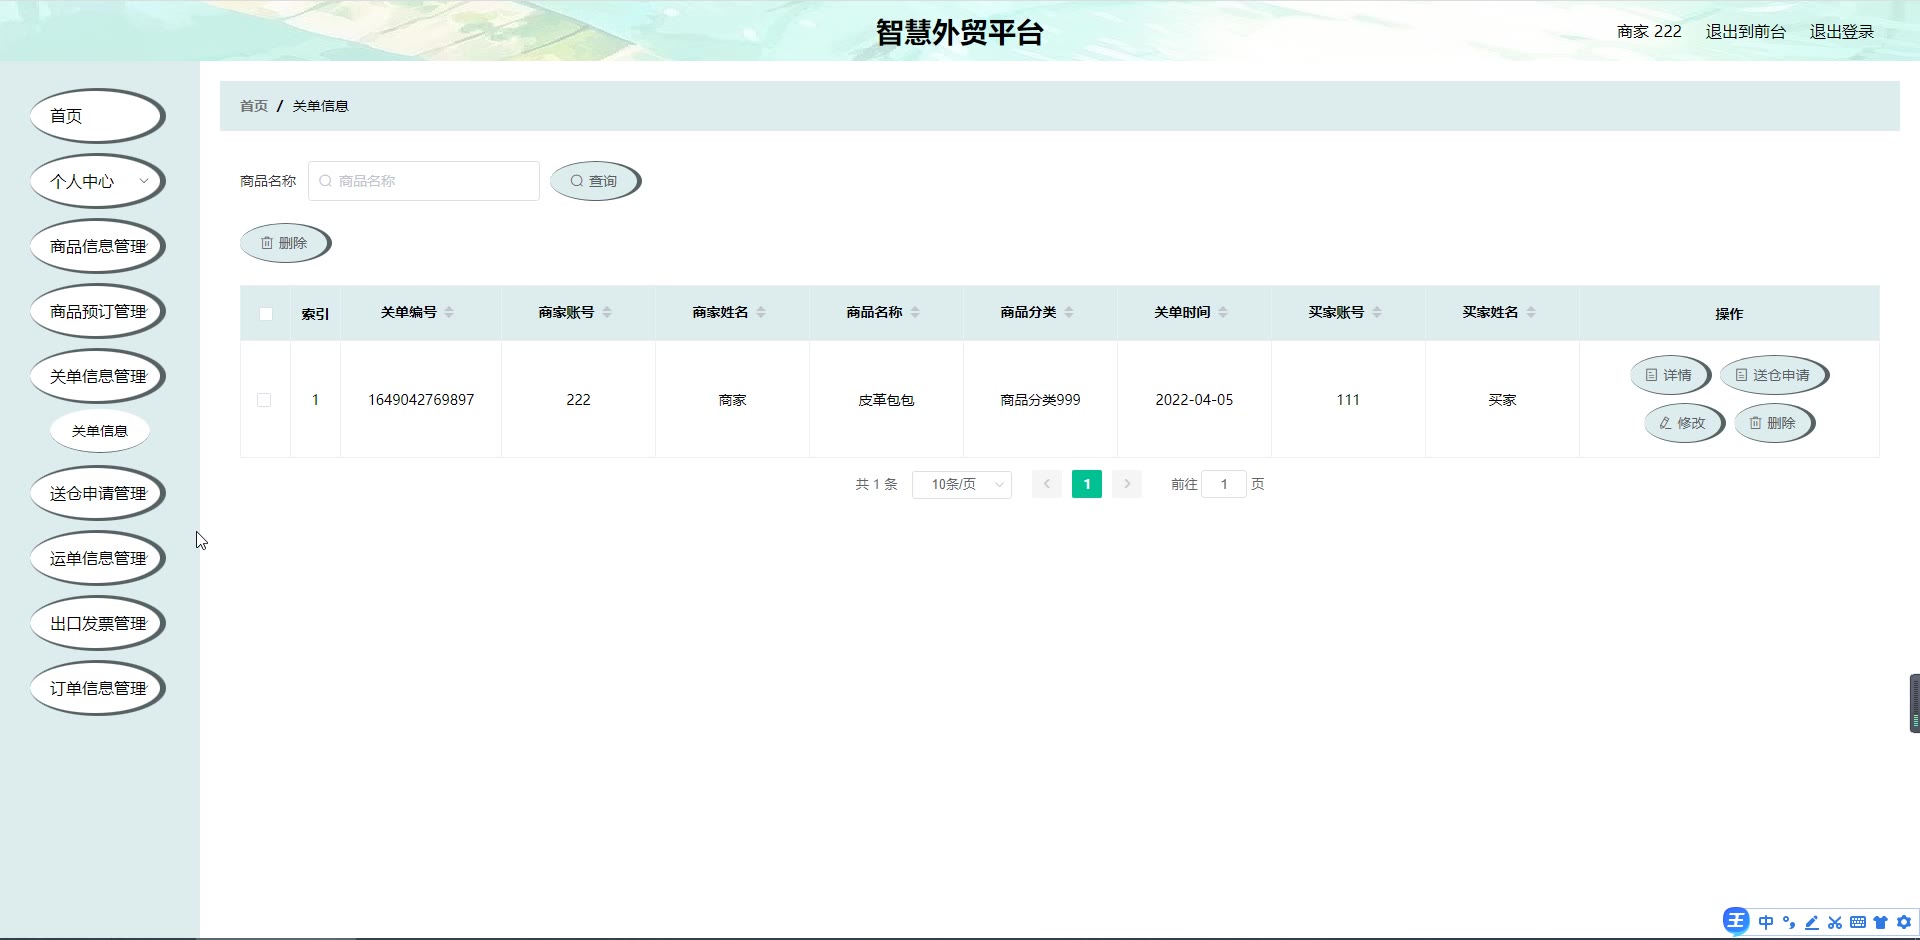This screenshot has width=1920, height=940.
Task: Open 商品信息管理 in the sidebar
Action: click(x=98, y=246)
